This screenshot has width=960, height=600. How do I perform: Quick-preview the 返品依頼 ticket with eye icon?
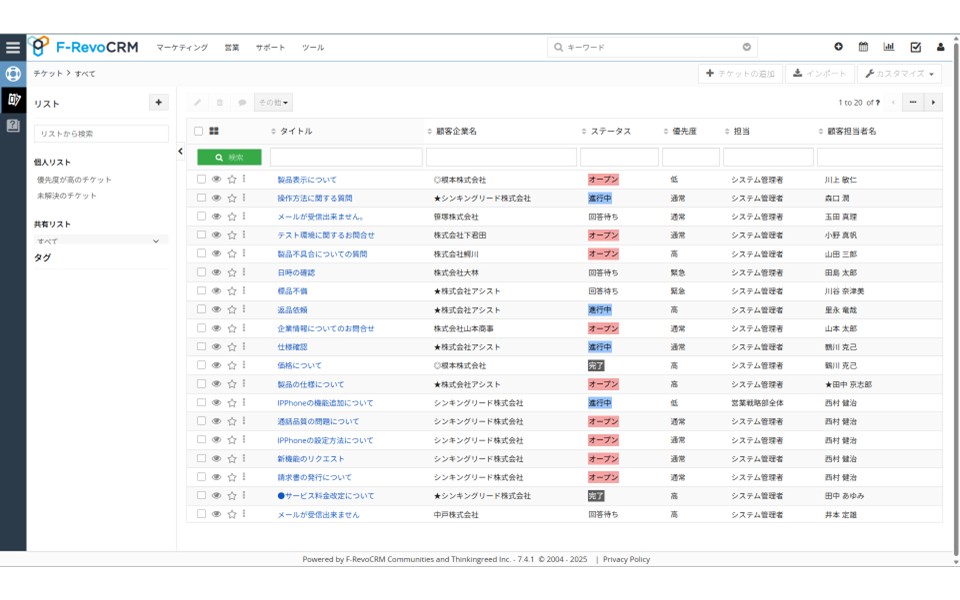click(216, 309)
